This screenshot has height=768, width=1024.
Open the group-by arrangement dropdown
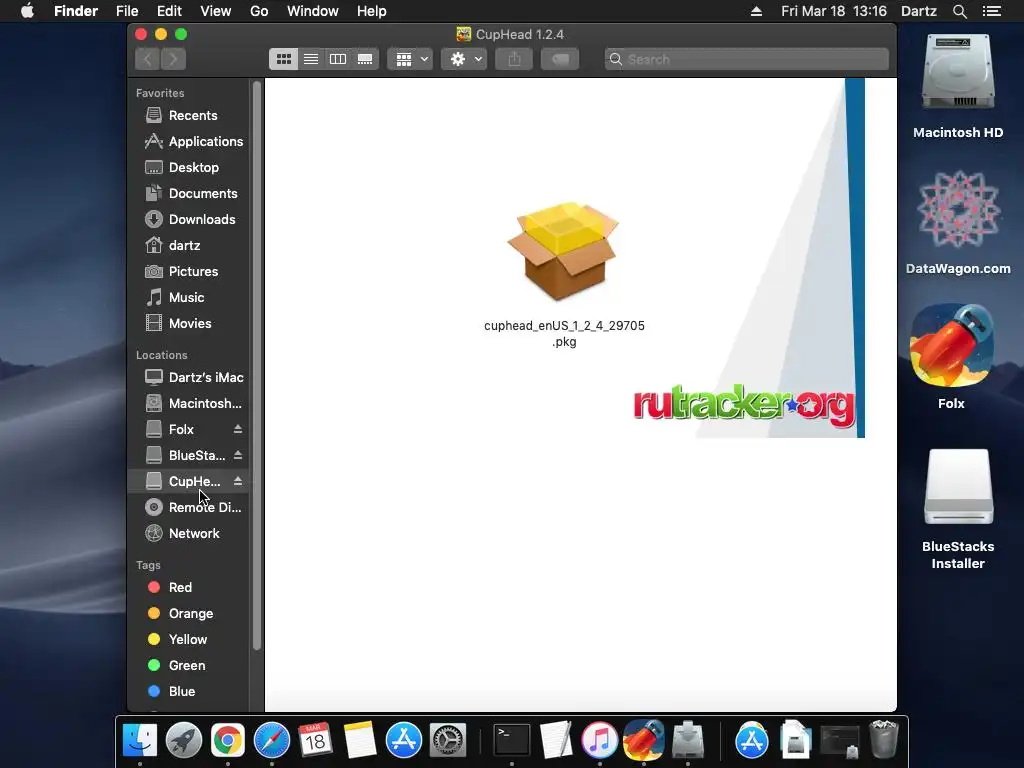pyautogui.click(x=410, y=59)
